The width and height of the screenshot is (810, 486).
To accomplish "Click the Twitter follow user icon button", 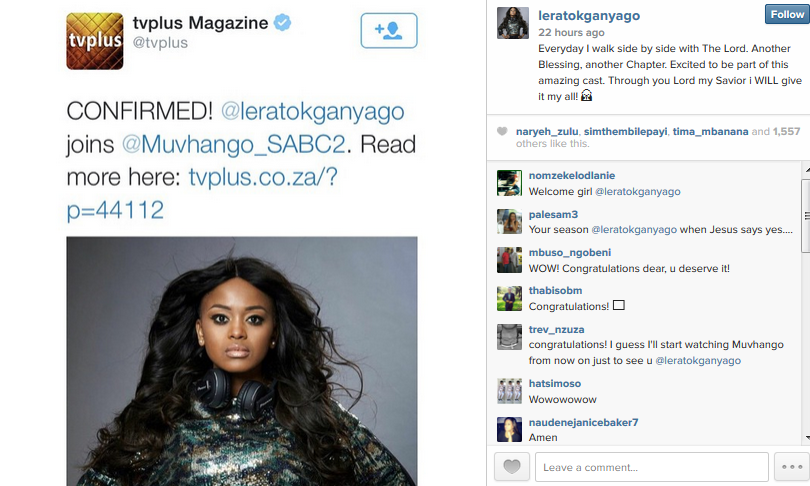I will (x=388, y=30).
